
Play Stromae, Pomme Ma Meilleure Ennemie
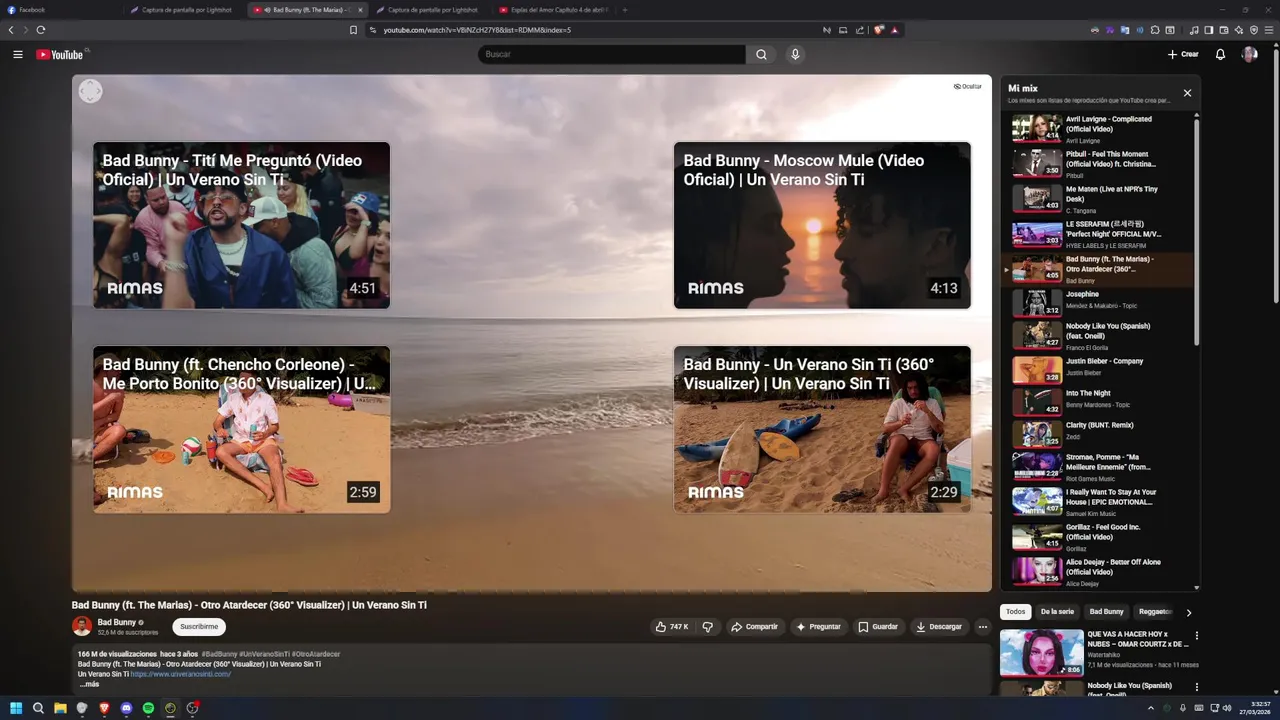[1098, 467]
